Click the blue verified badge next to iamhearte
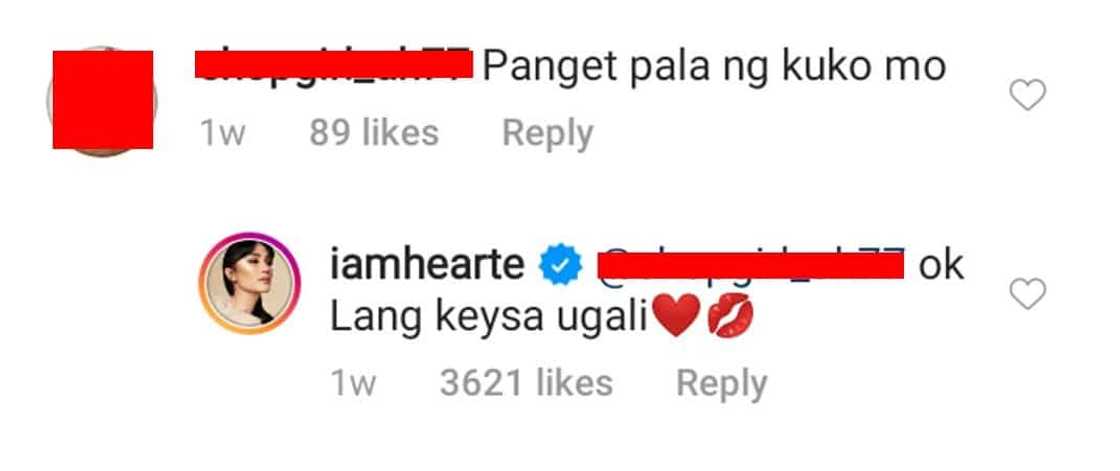 [x=561, y=267]
